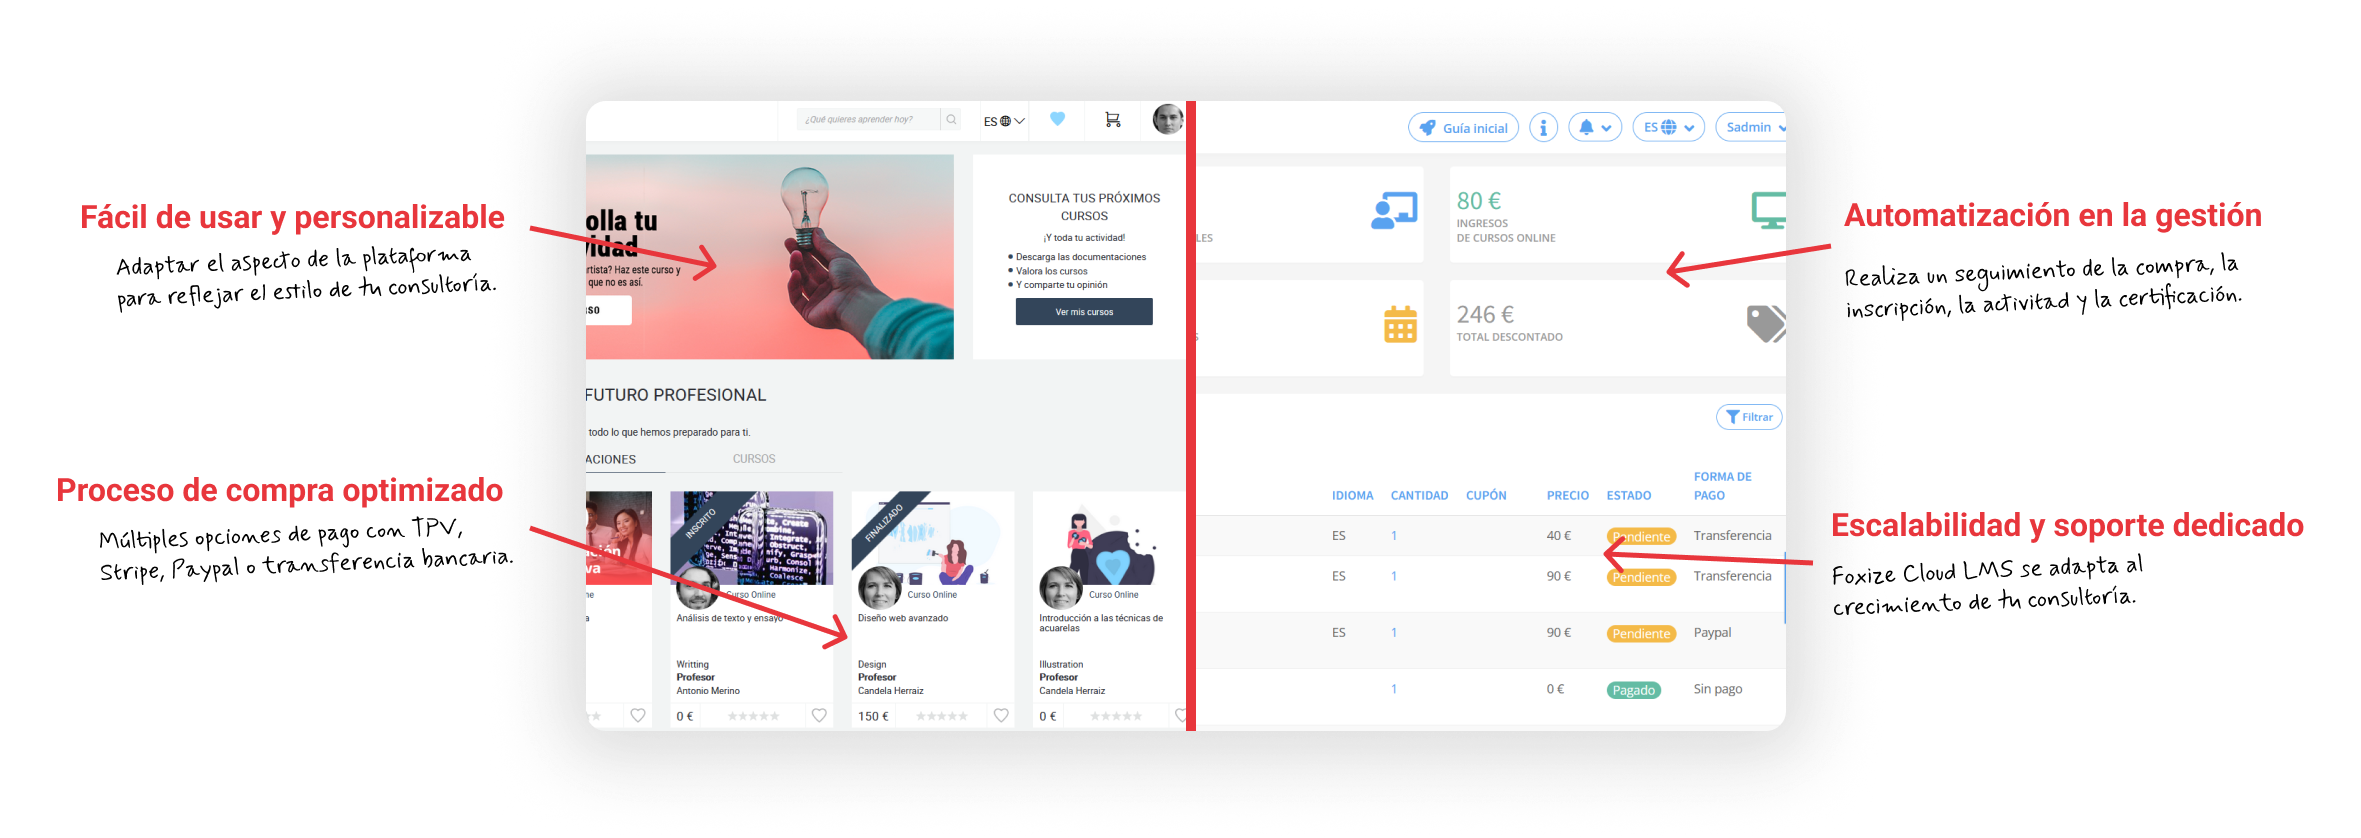Click the 'Sin pago' payment cell
2361x838 pixels.
[x=1717, y=689]
